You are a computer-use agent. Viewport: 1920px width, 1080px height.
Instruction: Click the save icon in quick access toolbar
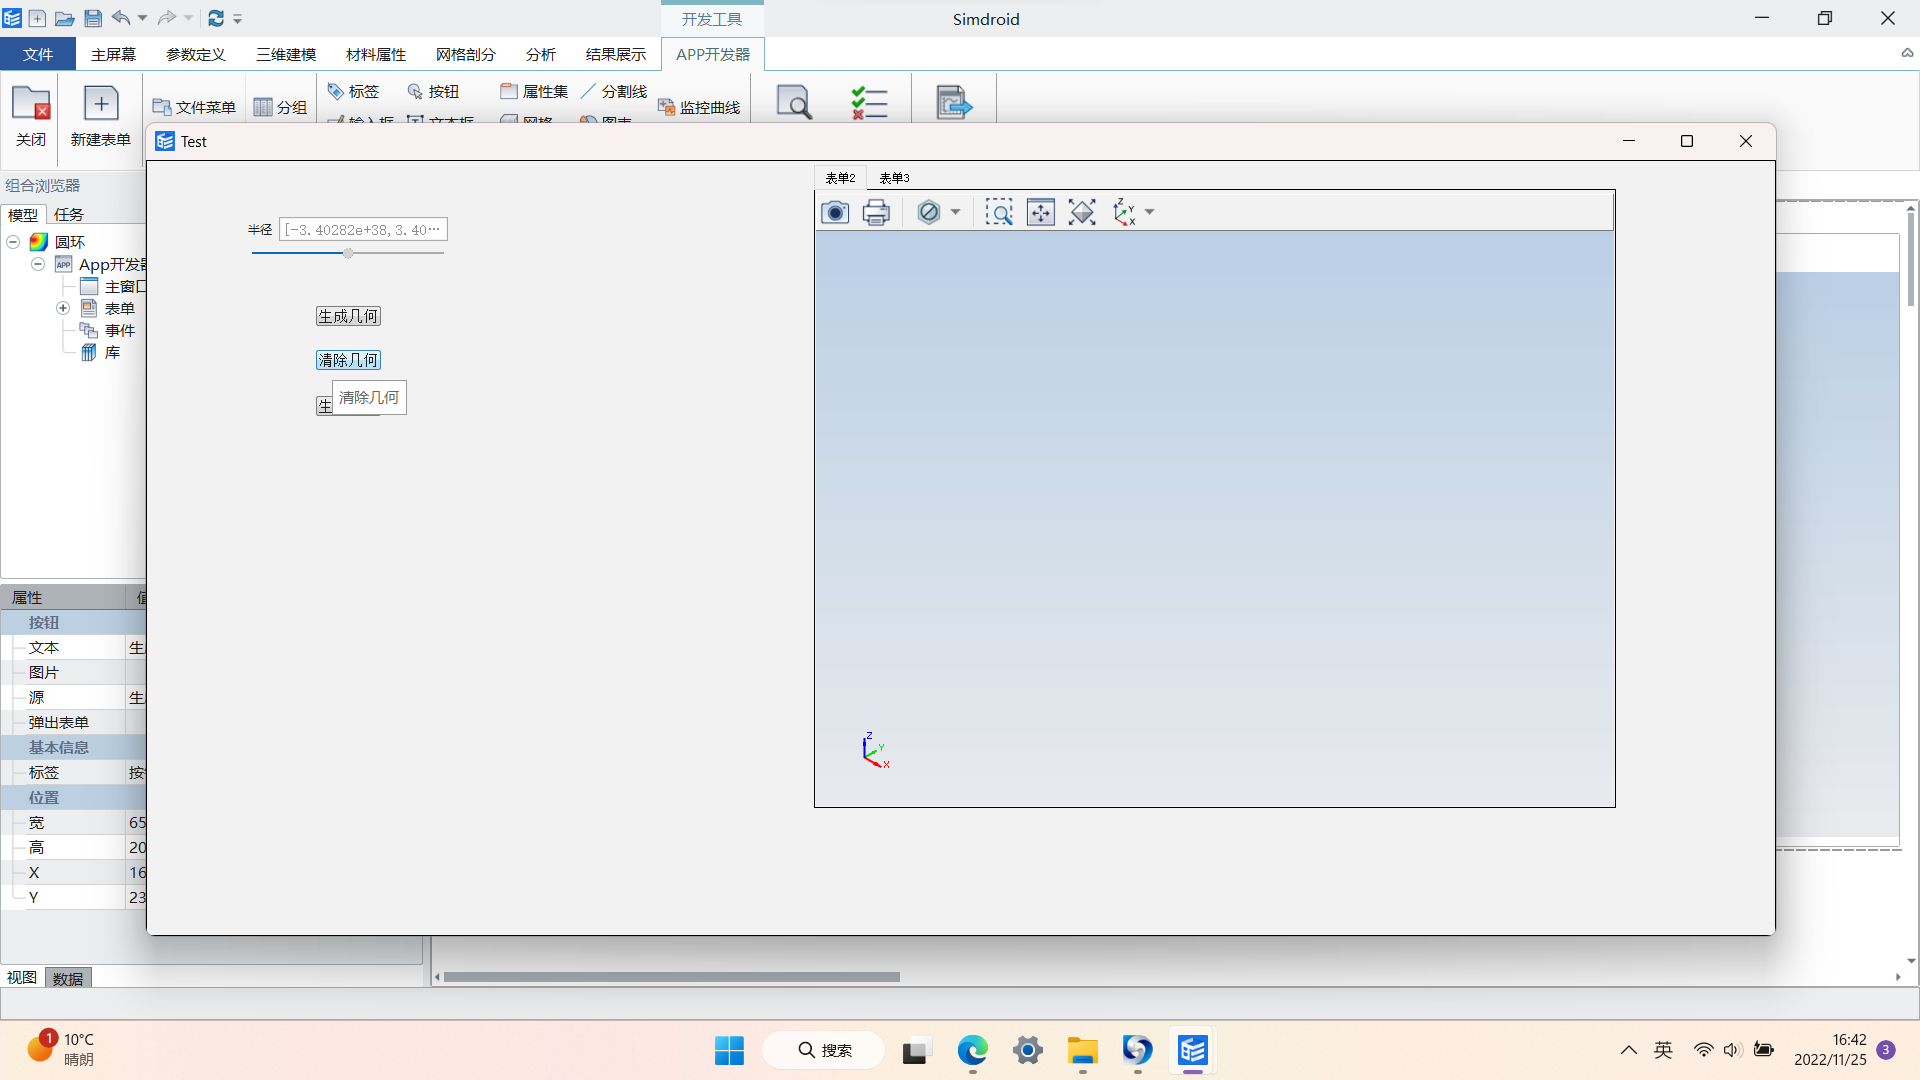[x=92, y=18]
